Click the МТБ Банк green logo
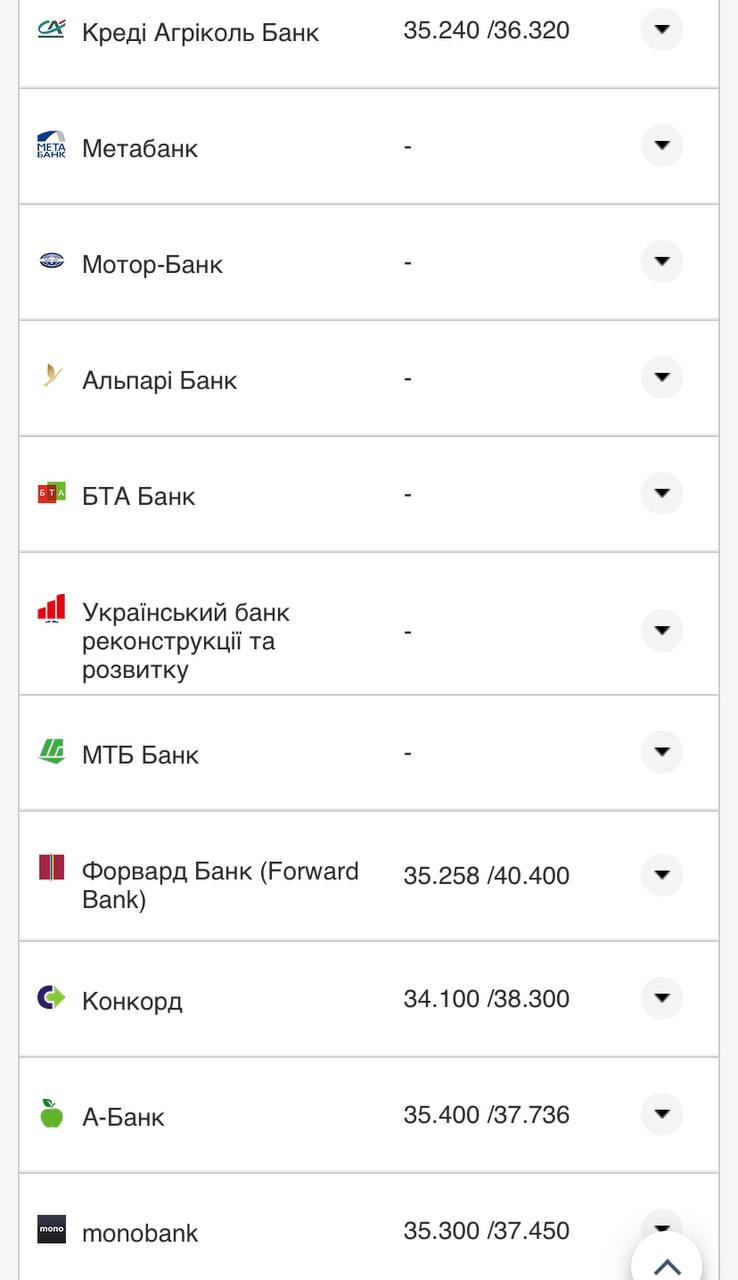This screenshot has height=1280, width=738. 51,751
